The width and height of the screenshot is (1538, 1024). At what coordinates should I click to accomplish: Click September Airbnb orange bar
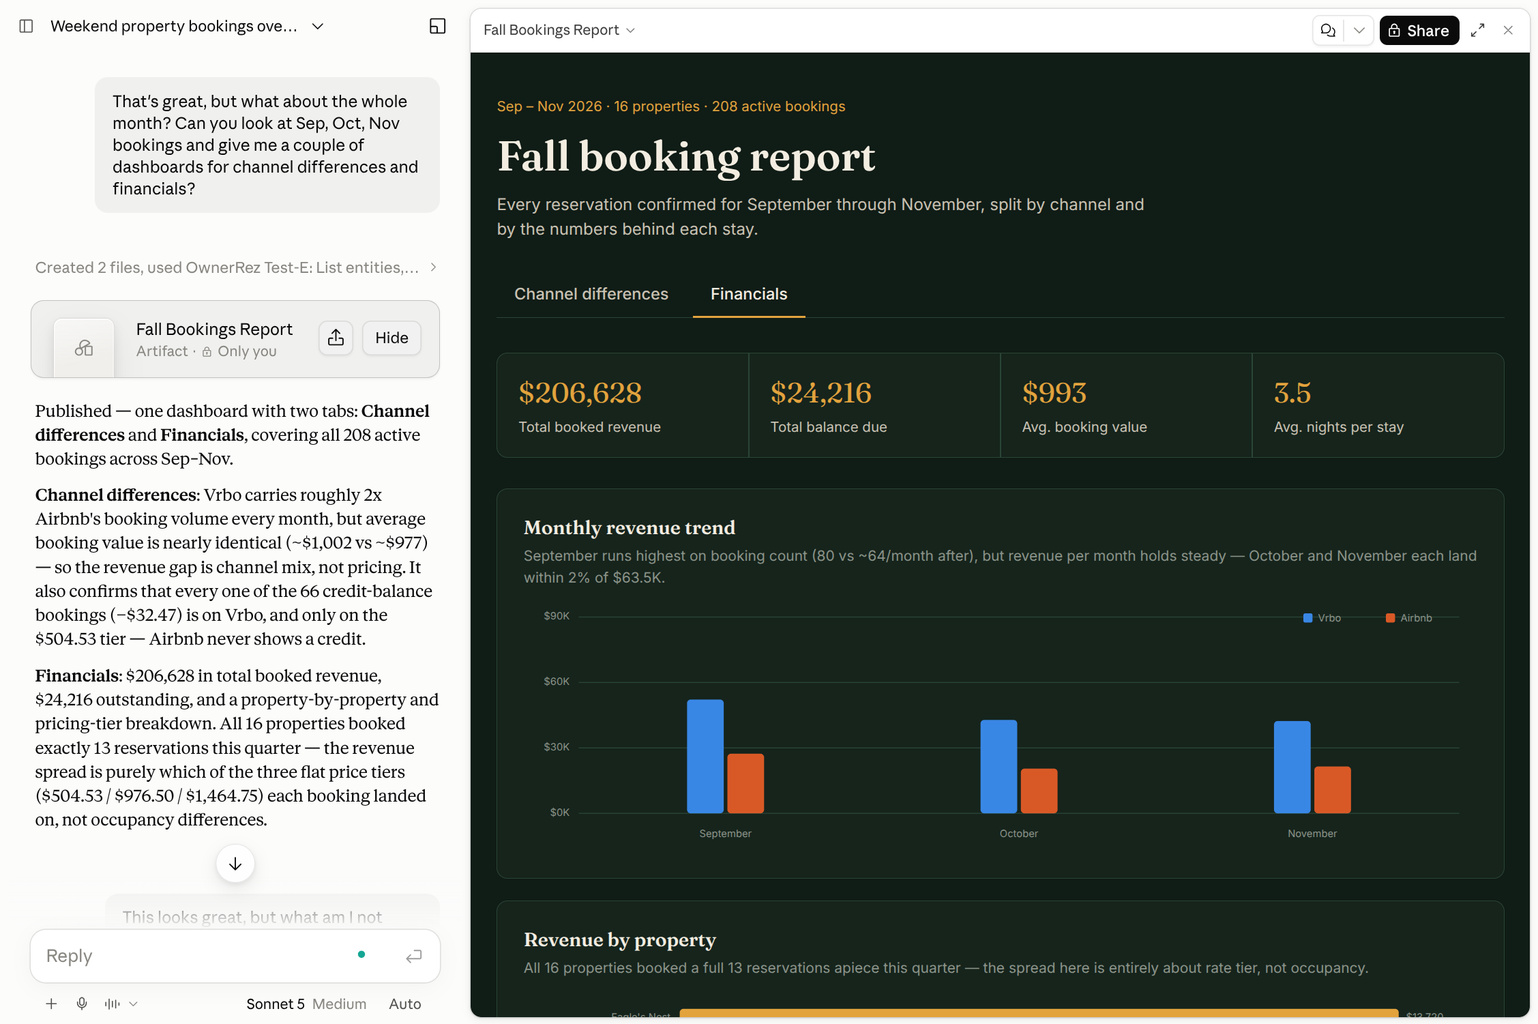tap(745, 783)
